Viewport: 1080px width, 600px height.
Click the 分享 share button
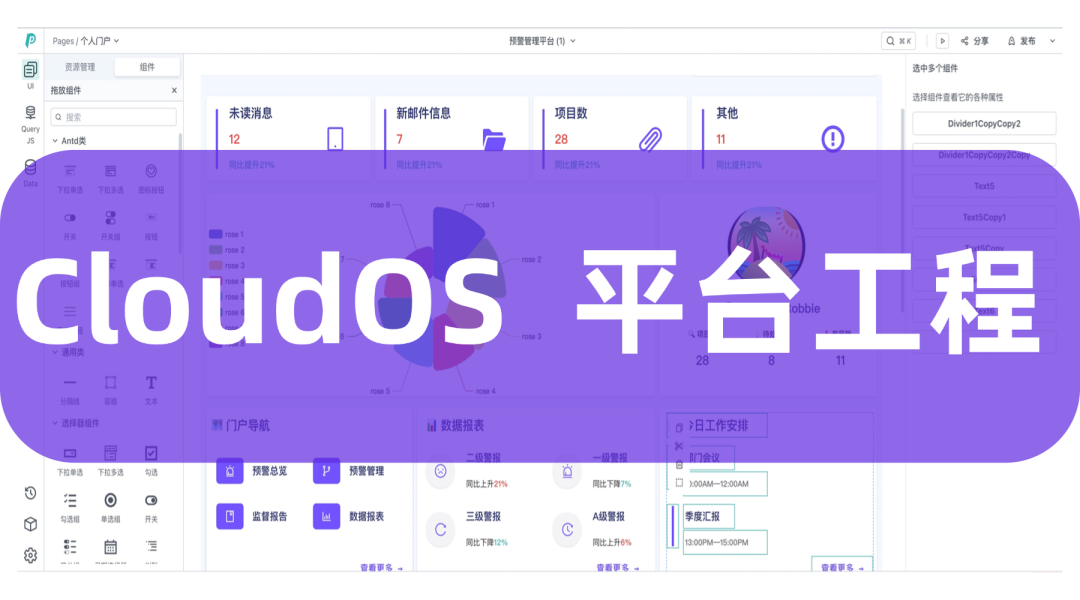(x=975, y=41)
